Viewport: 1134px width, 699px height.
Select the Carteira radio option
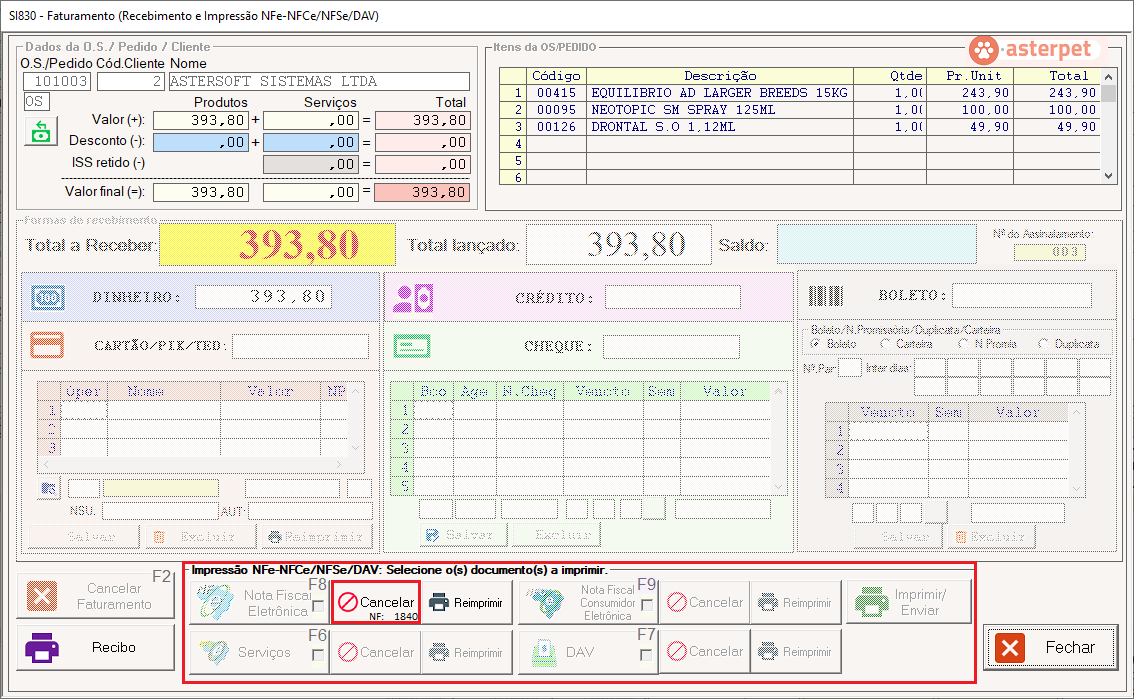pos(885,344)
